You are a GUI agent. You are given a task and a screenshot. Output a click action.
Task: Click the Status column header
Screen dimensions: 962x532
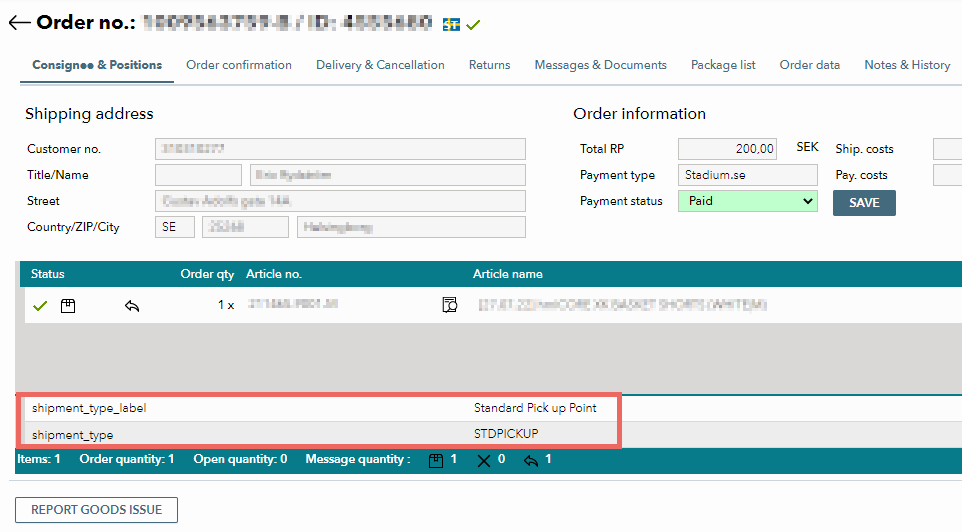47,274
